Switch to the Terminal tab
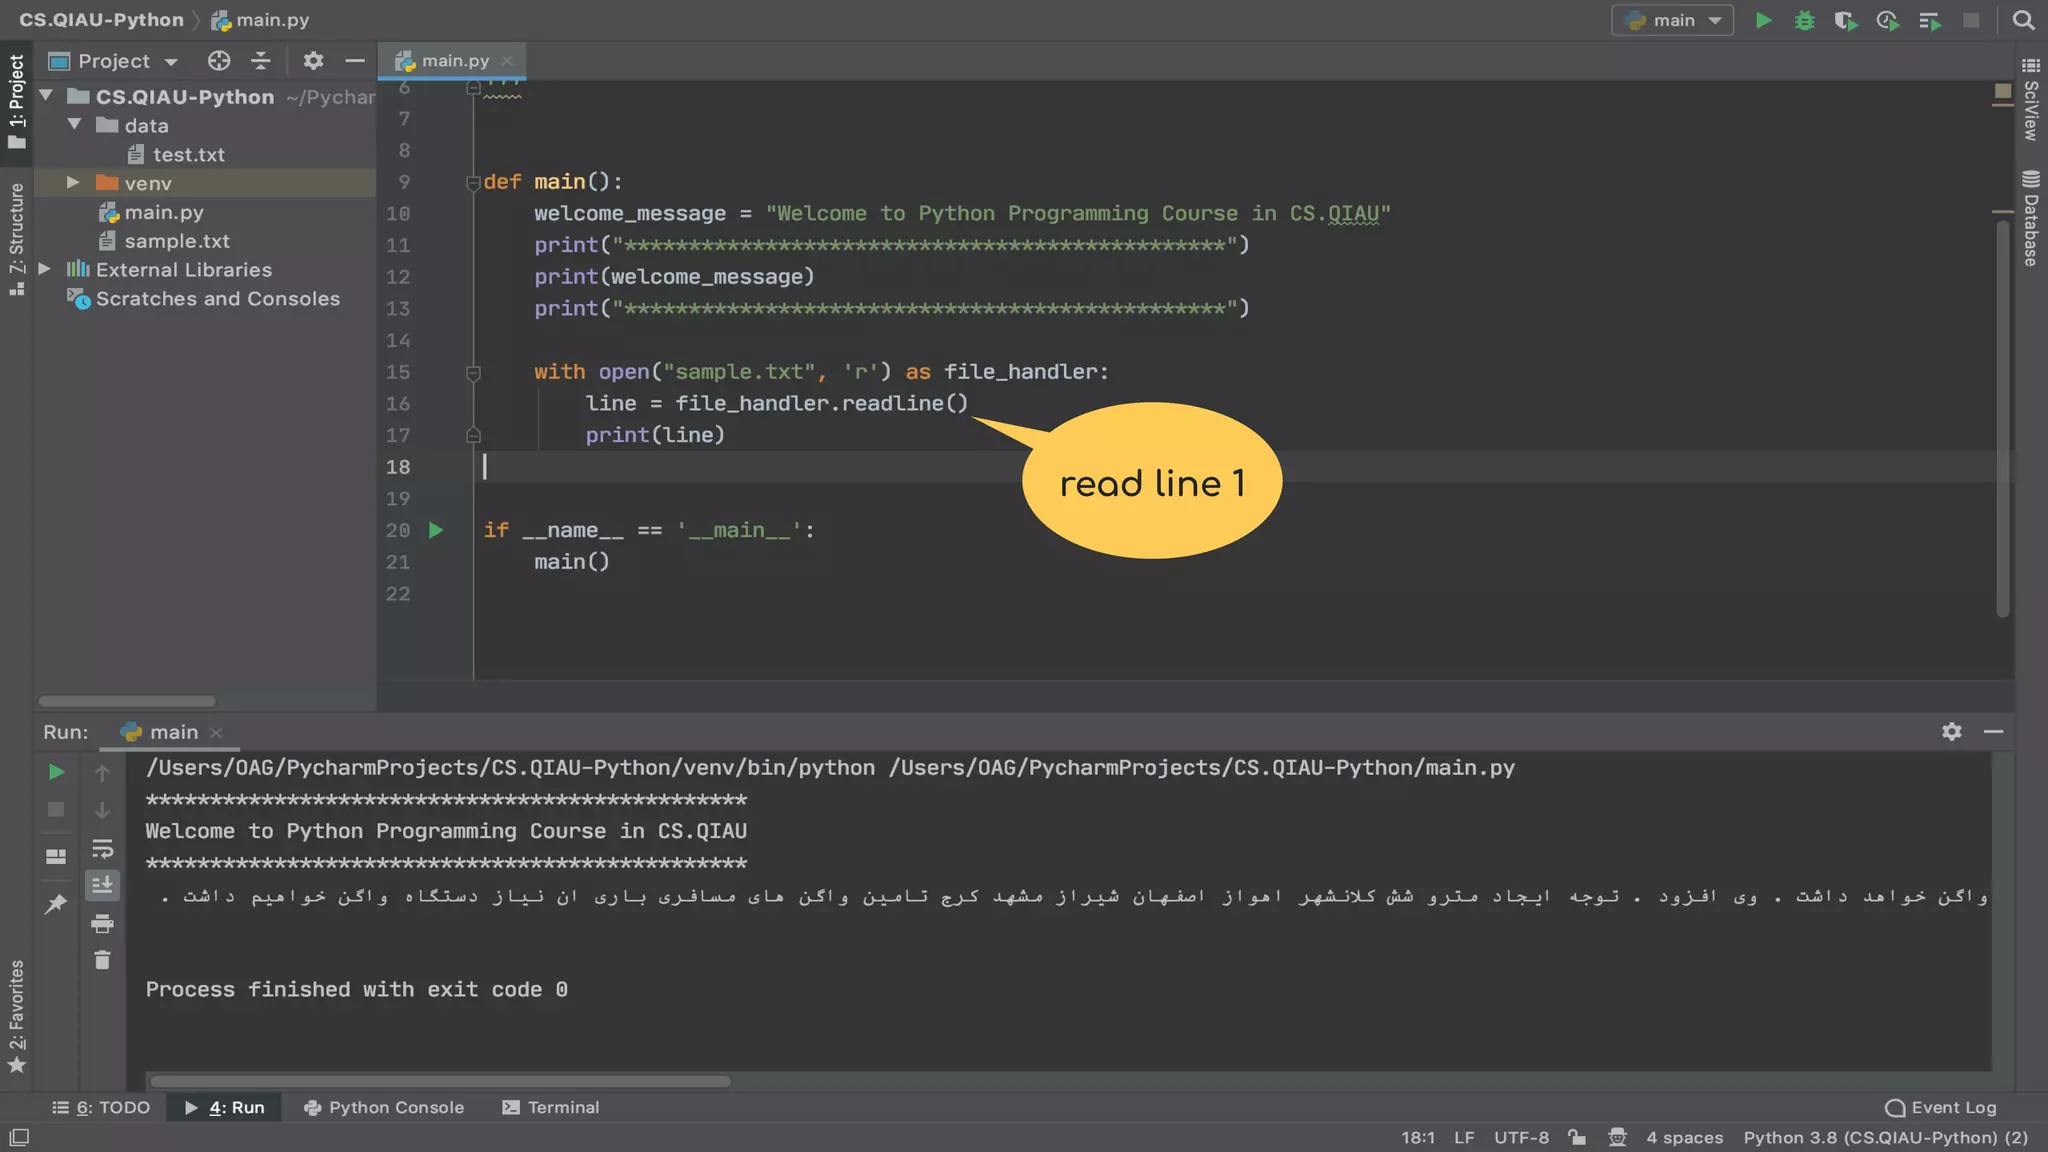 [551, 1107]
